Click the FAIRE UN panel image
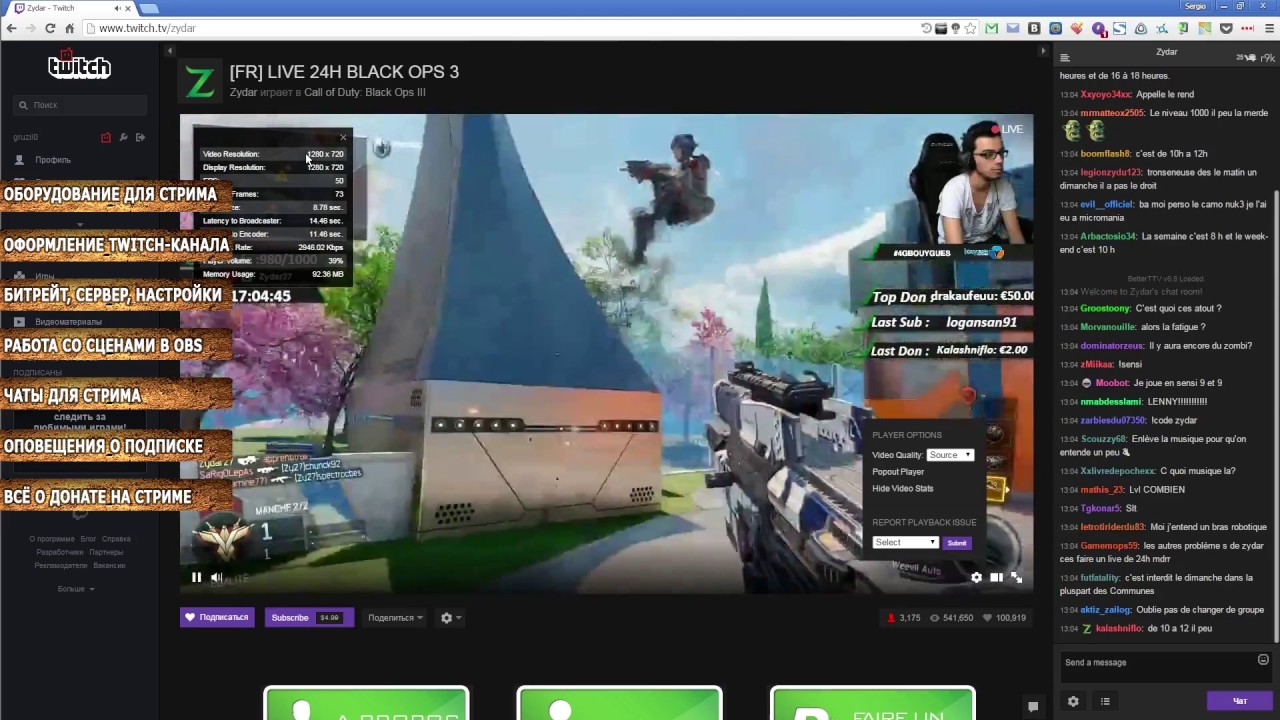Screen dimensions: 1280x720 pyautogui.click(x=873, y=703)
